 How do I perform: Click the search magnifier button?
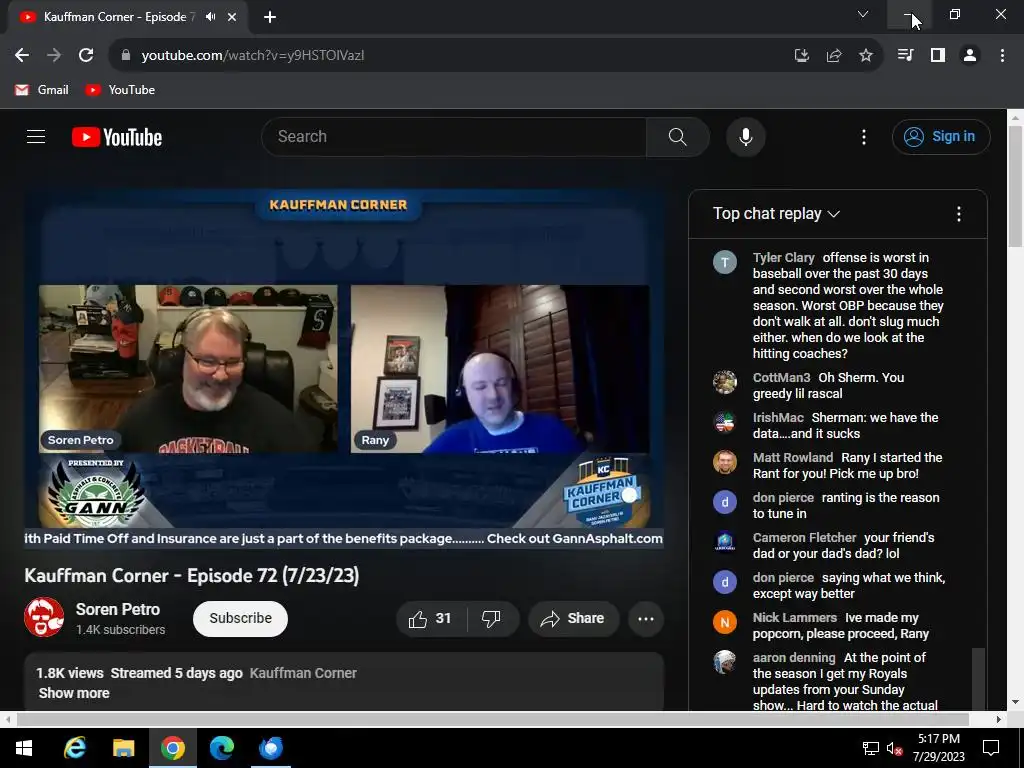[677, 136]
